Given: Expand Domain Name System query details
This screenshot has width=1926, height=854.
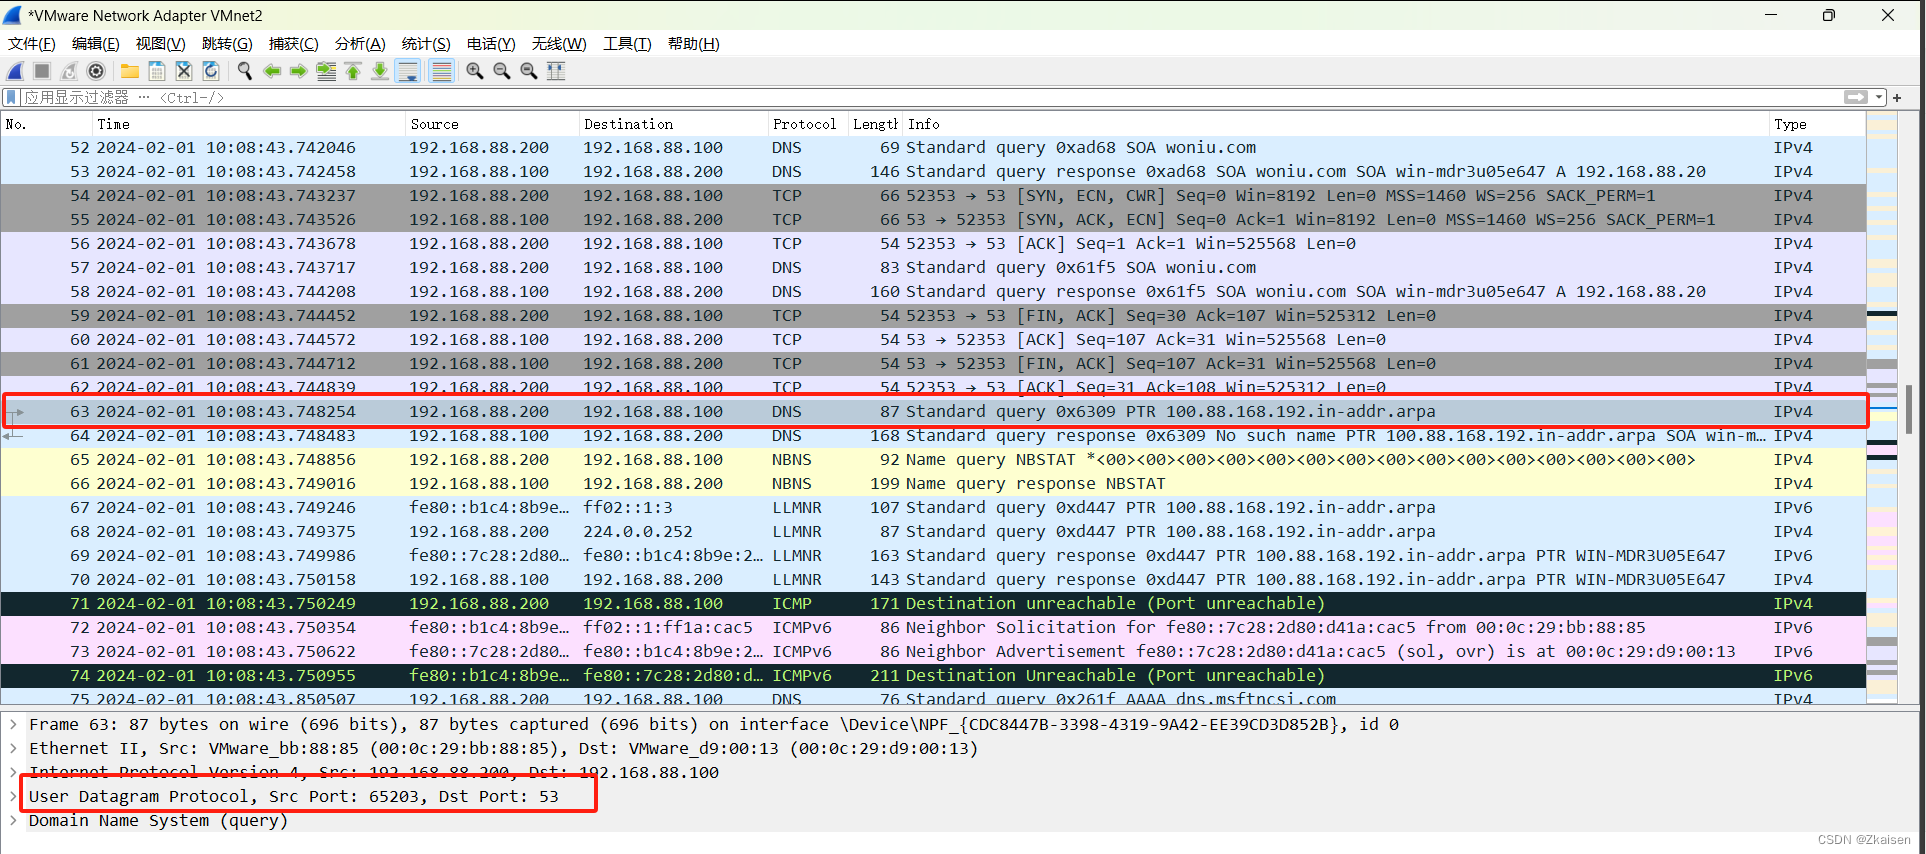Looking at the screenshot, I should [x=13, y=820].
